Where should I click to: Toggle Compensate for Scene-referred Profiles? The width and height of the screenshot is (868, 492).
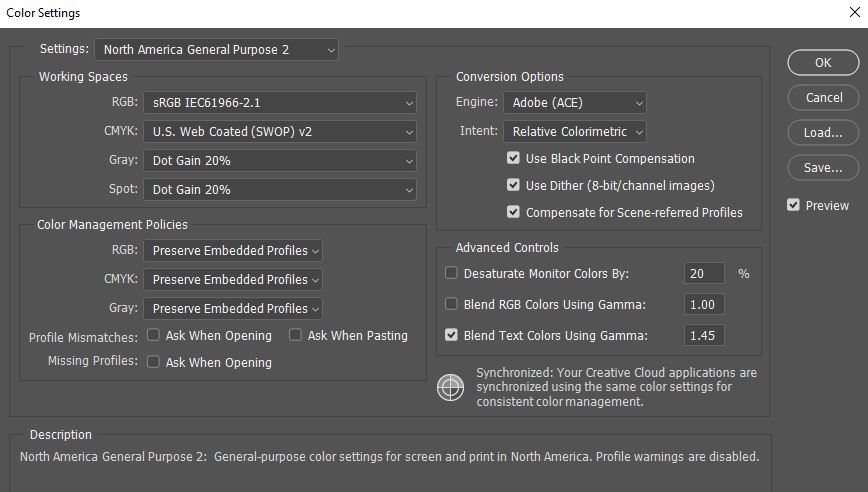pos(514,212)
